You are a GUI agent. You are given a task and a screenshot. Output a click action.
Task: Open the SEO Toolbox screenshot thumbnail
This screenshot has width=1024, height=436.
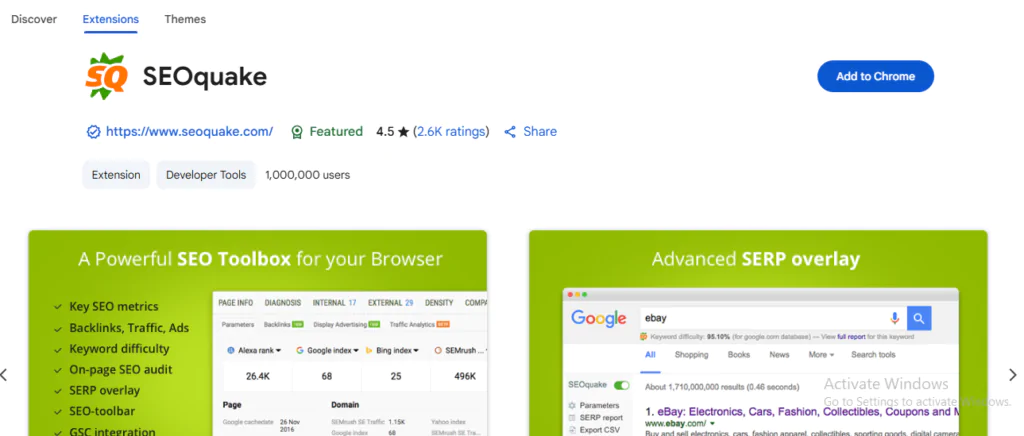(257, 333)
